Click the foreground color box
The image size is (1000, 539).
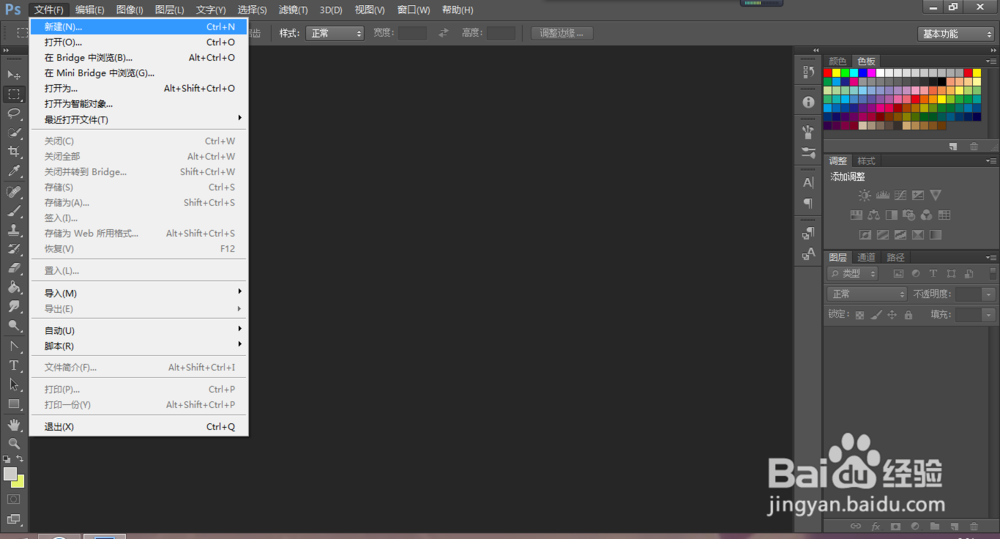(10, 473)
